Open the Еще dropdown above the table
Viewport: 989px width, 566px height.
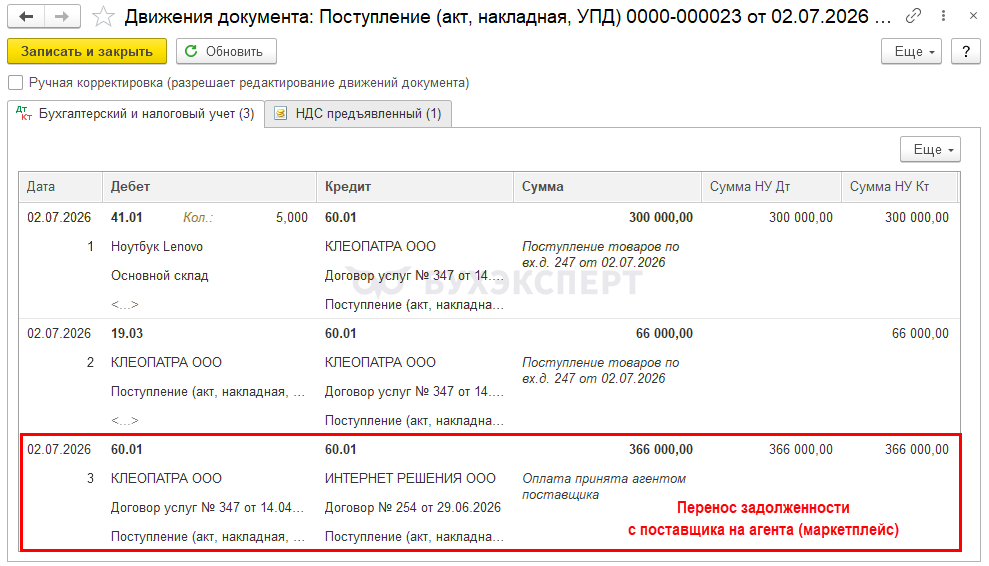point(930,150)
